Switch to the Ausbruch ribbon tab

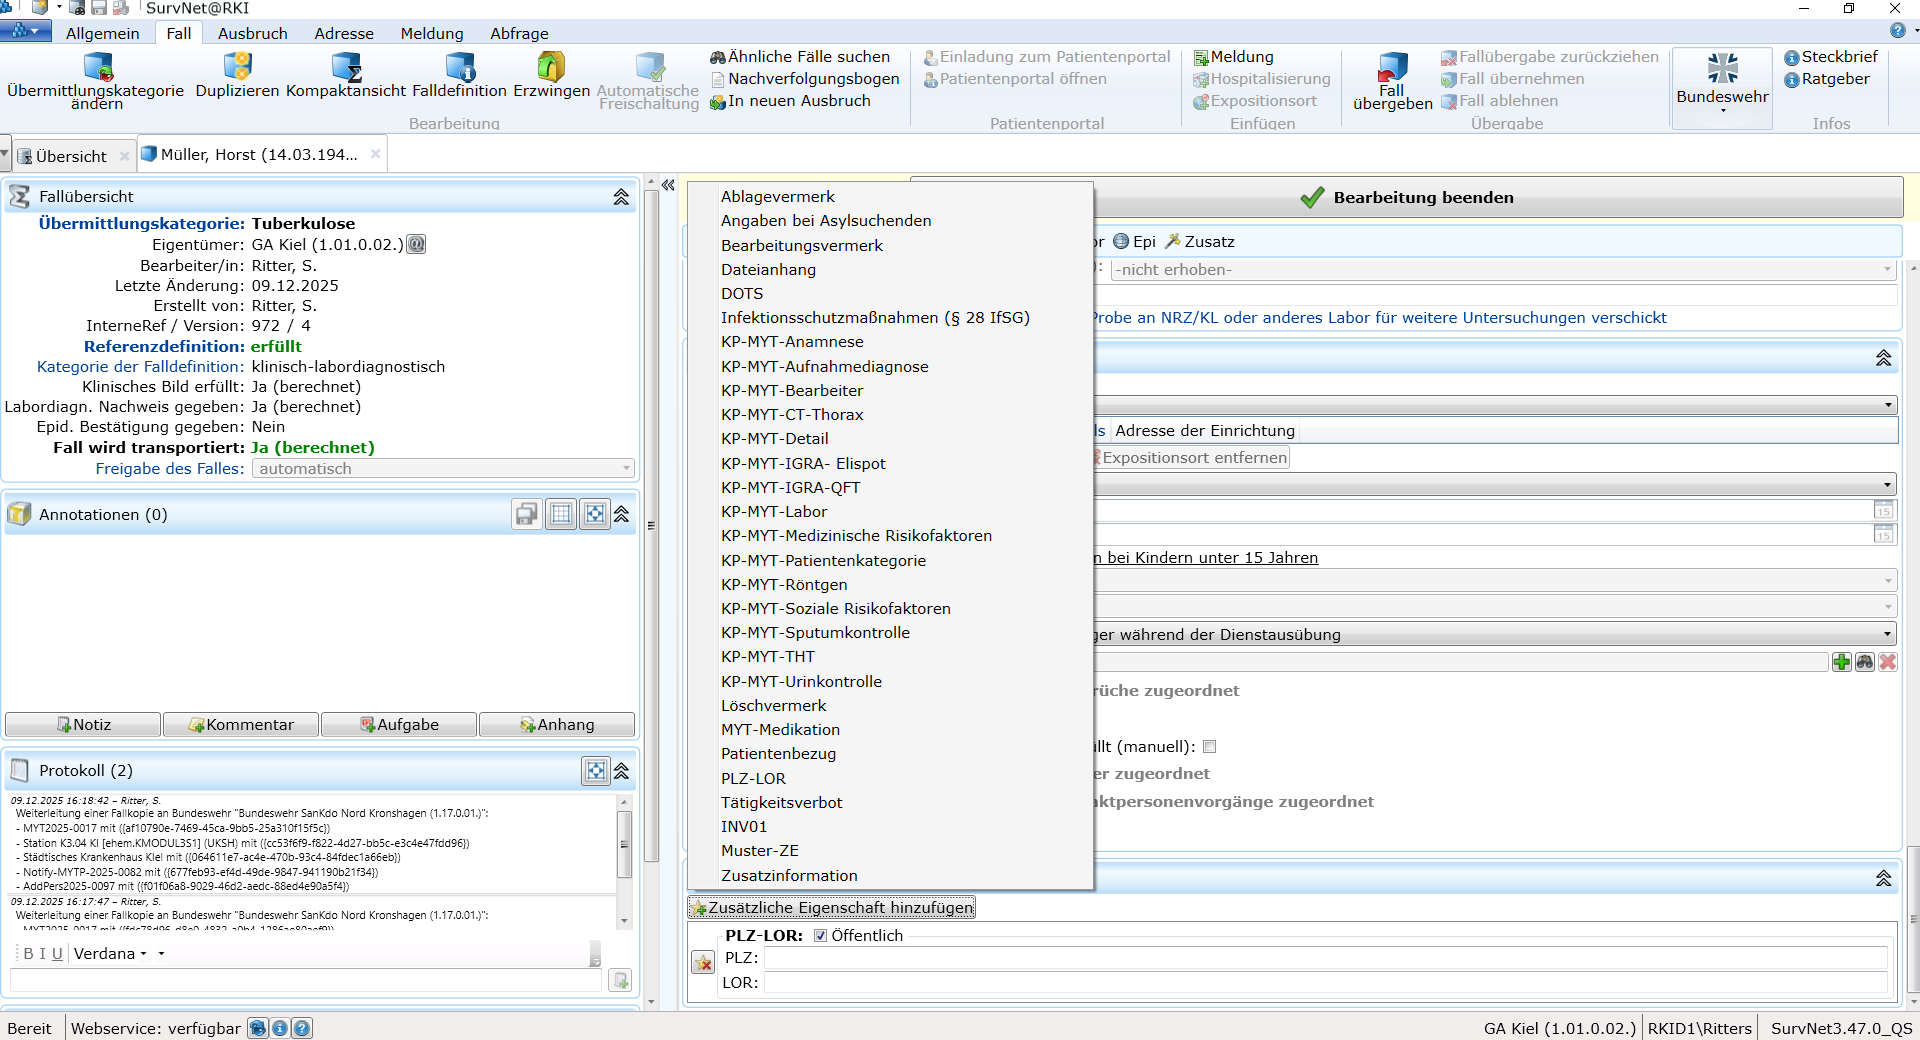[252, 33]
